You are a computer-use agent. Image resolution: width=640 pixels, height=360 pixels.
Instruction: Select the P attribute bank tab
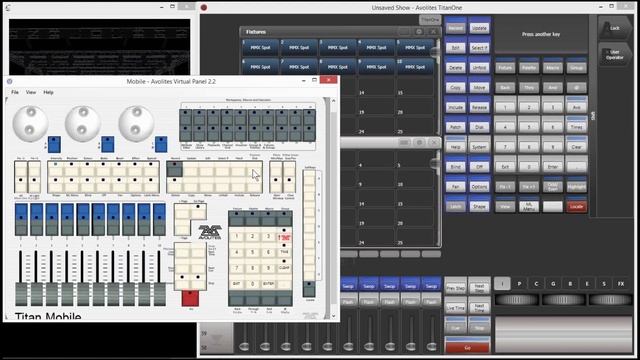(519, 284)
